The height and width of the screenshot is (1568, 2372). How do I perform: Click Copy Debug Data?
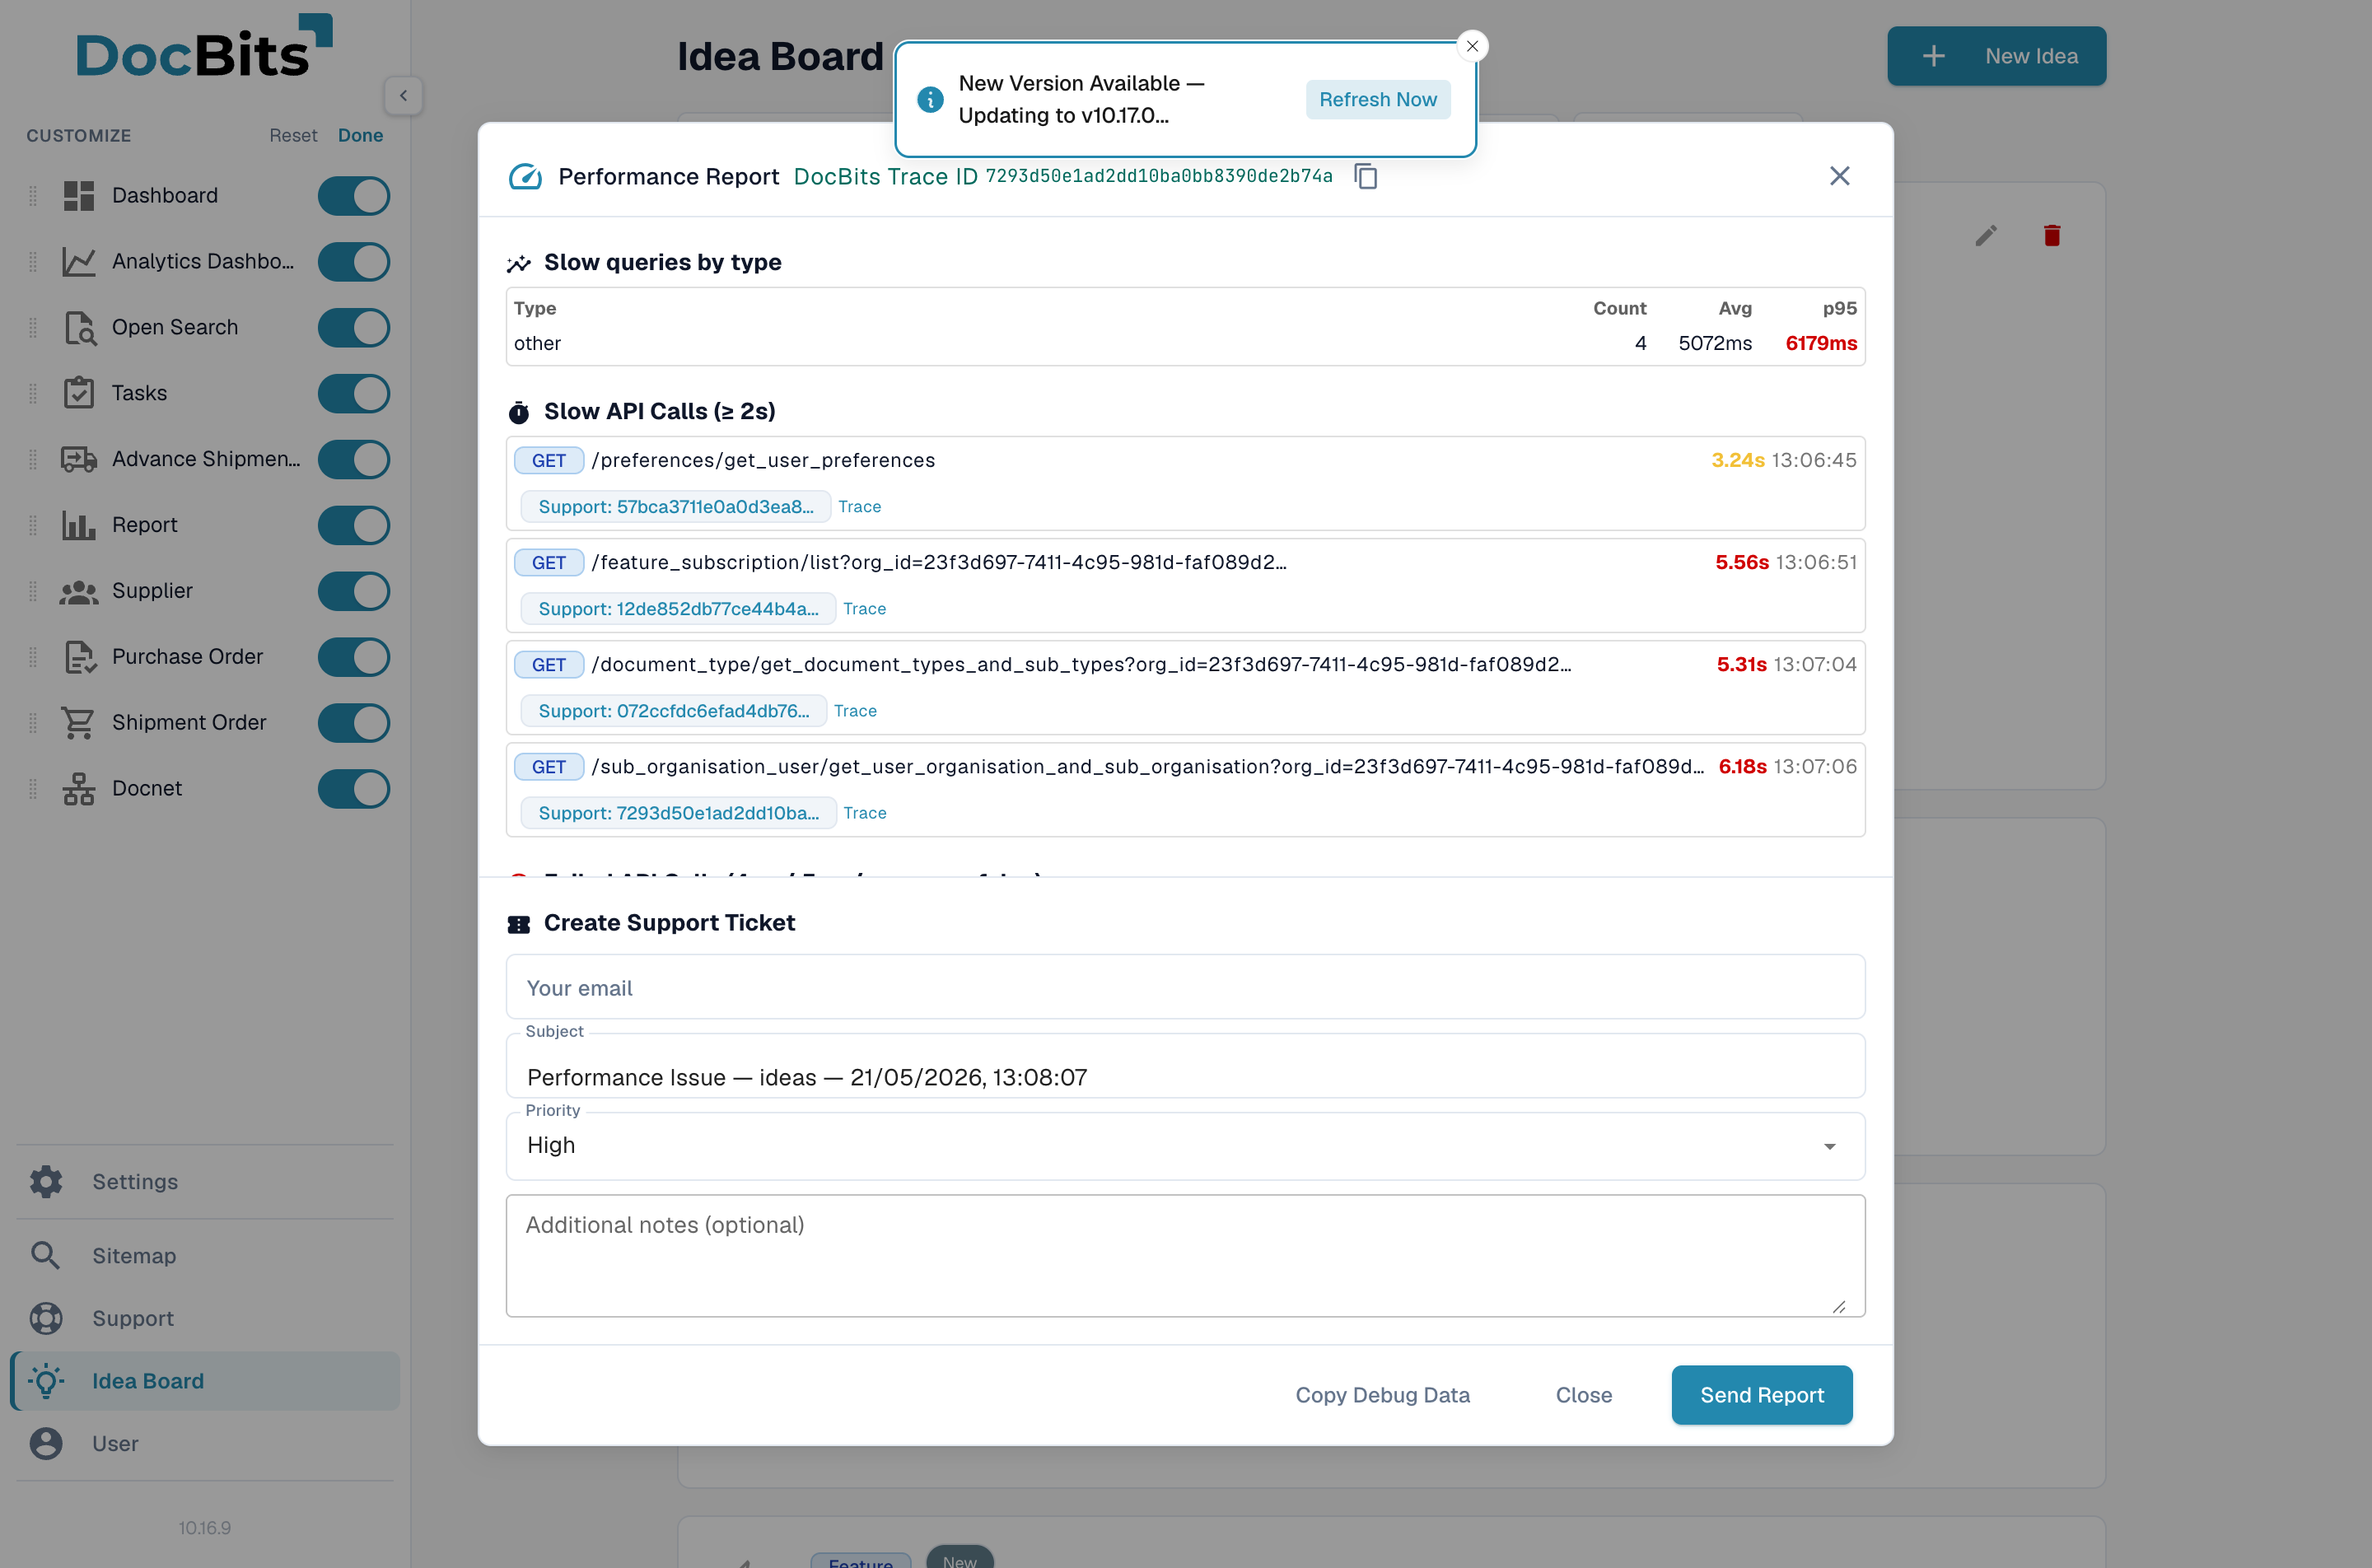(x=1382, y=1395)
